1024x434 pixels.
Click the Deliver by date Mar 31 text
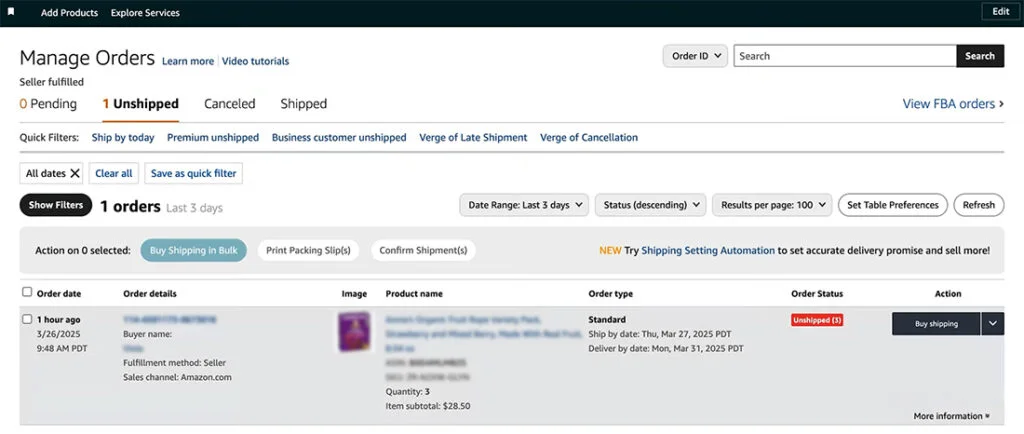pyautogui.click(x=666, y=349)
